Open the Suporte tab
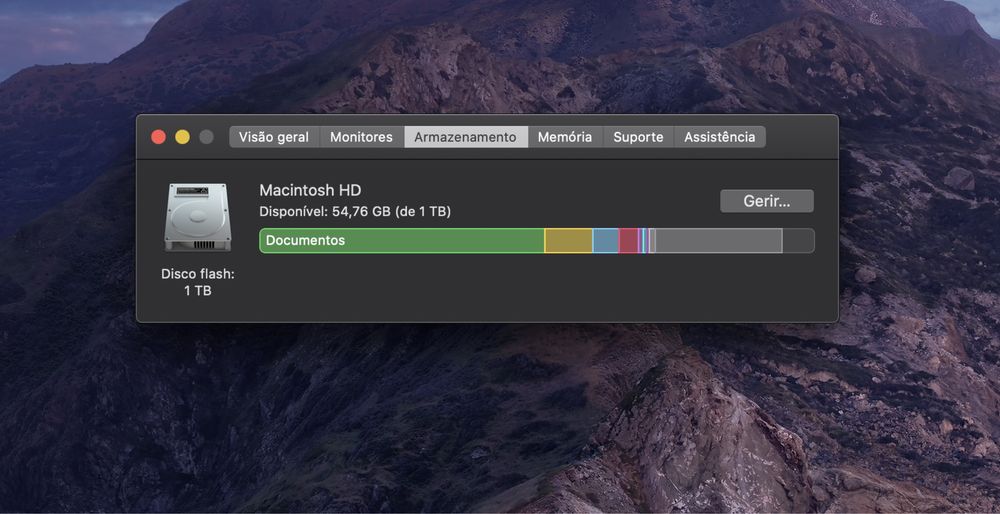The image size is (1000, 514). [638, 137]
